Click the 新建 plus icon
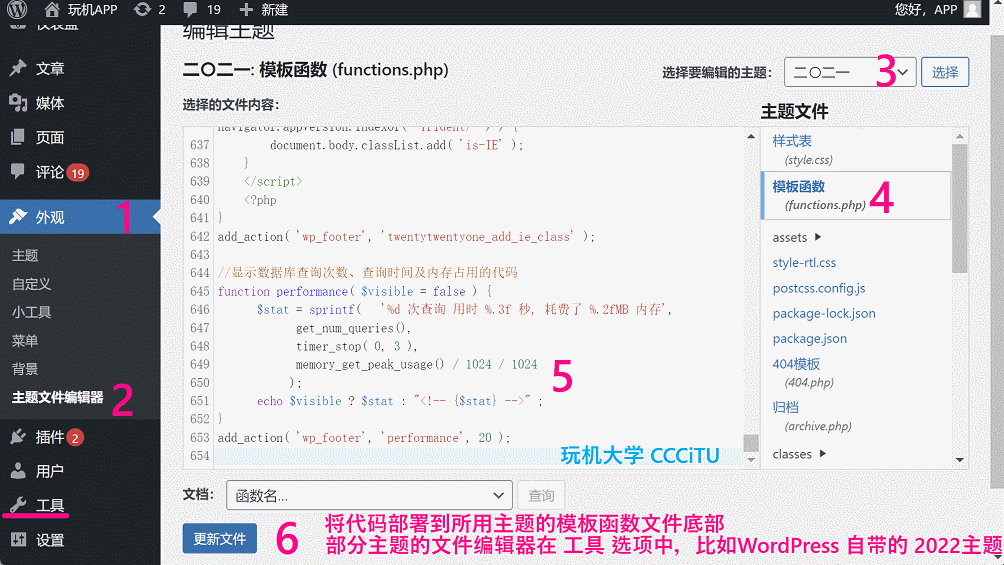This screenshot has width=1004, height=565. (246, 10)
